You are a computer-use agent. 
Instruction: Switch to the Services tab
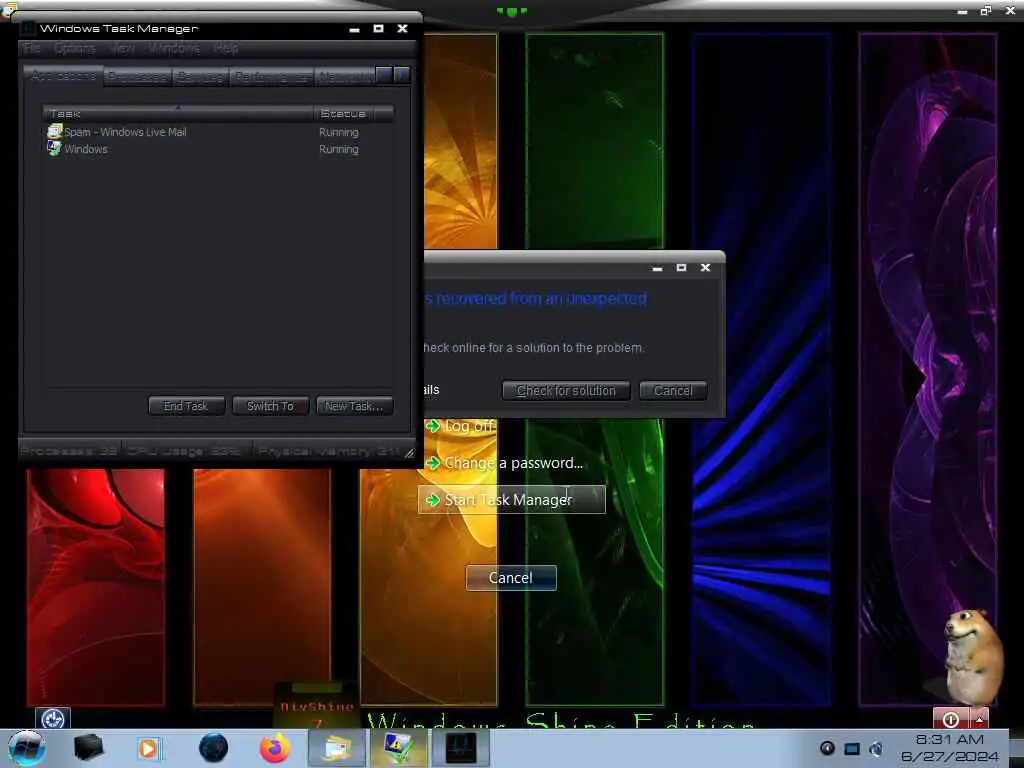200,77
